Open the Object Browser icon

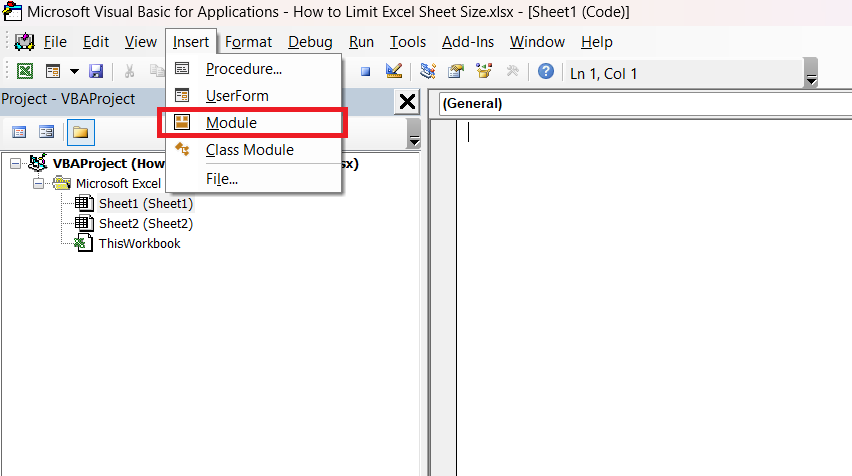[484, 71]
